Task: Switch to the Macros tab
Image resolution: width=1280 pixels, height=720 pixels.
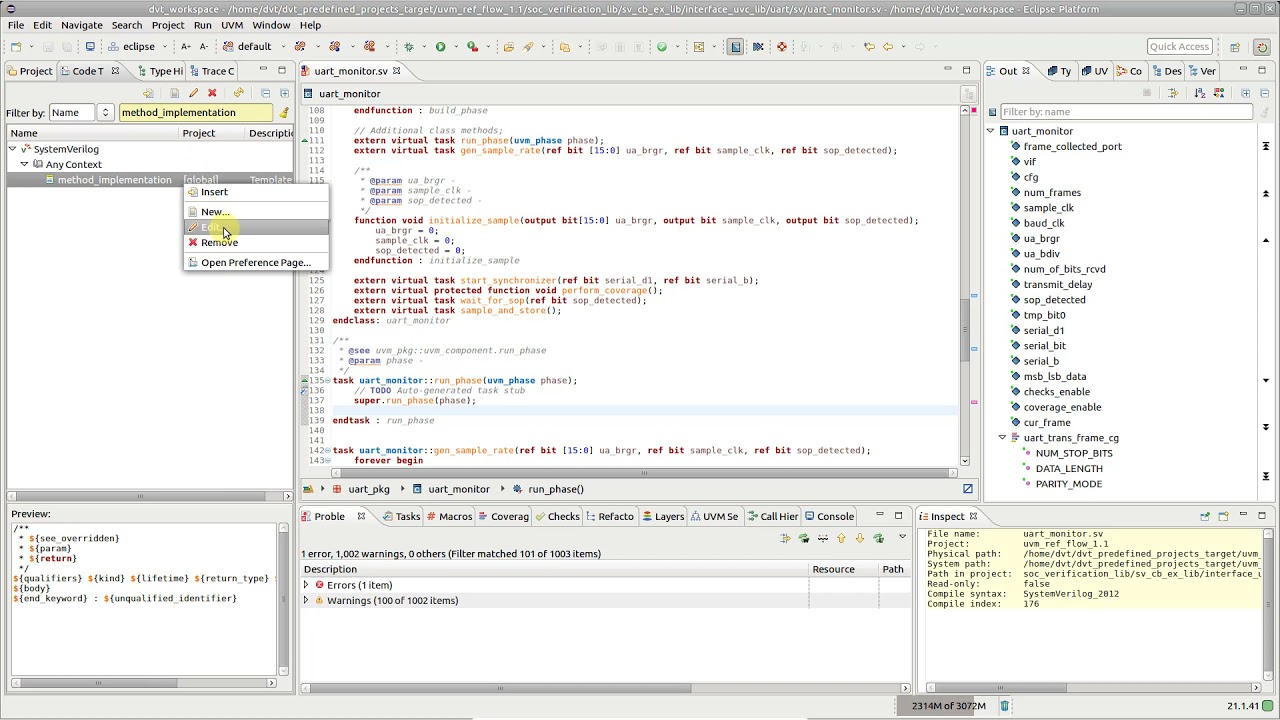Action: [448, 516]
